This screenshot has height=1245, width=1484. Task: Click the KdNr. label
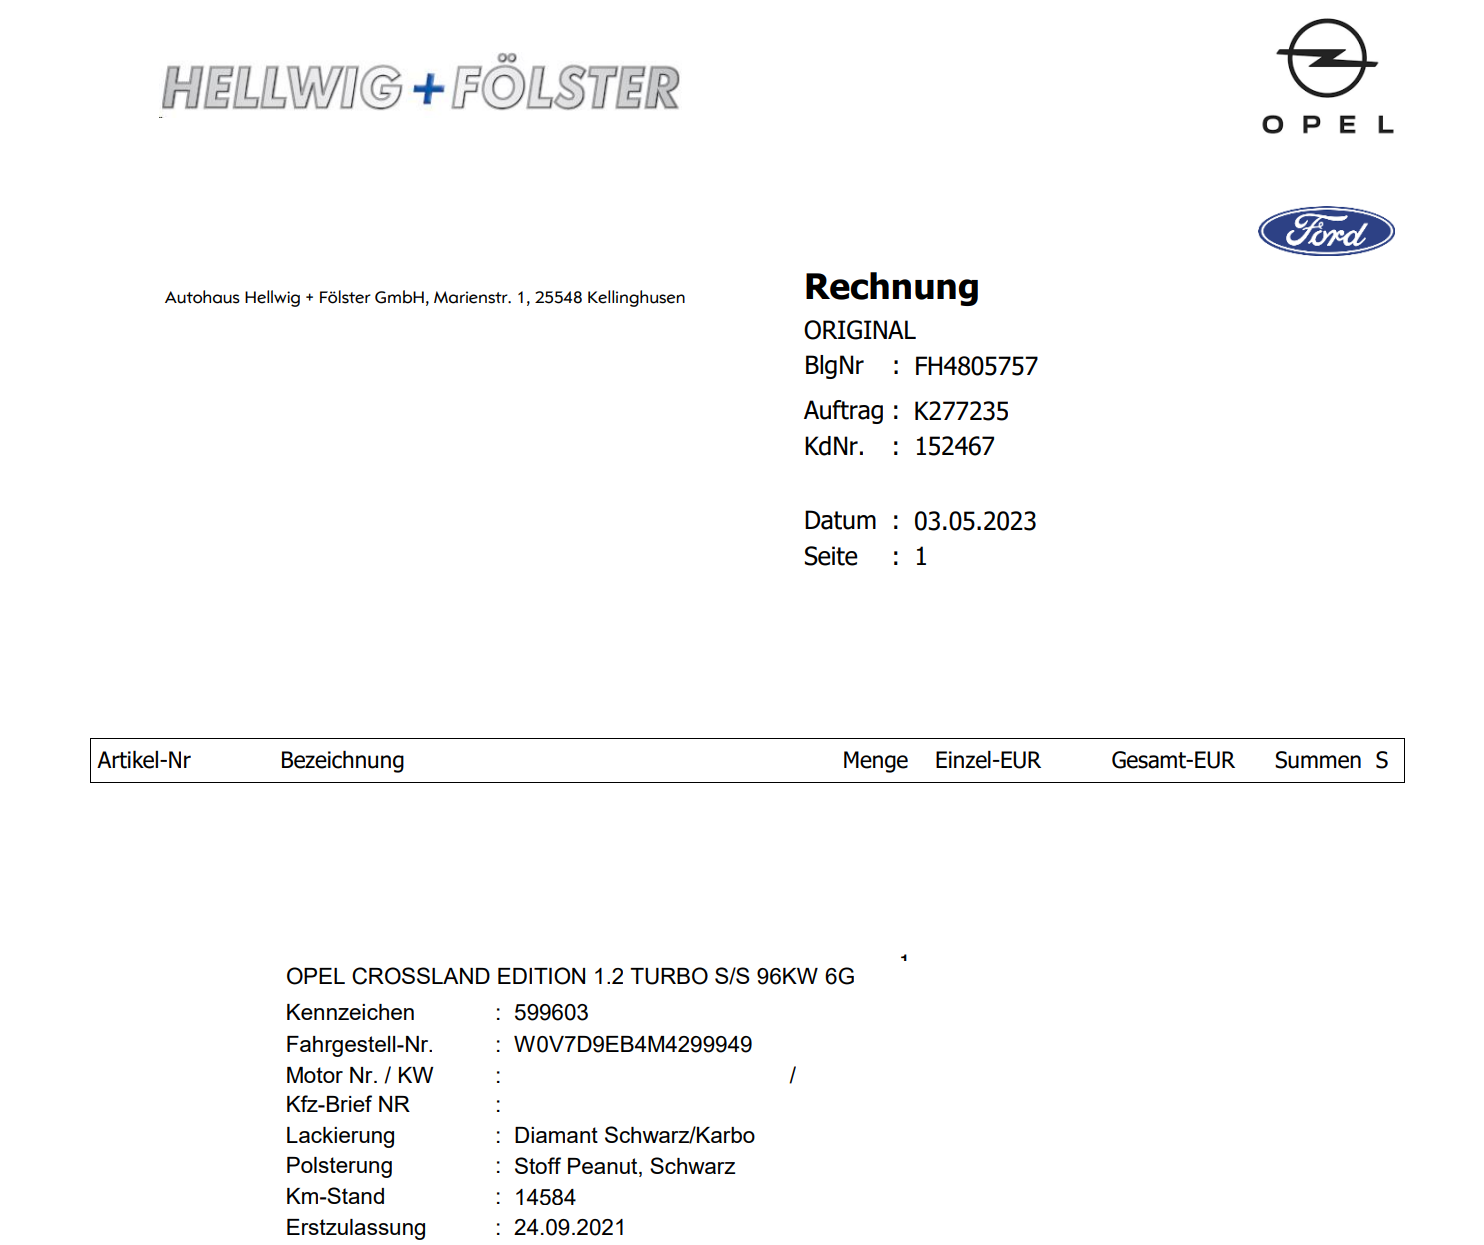coord(834,446)
